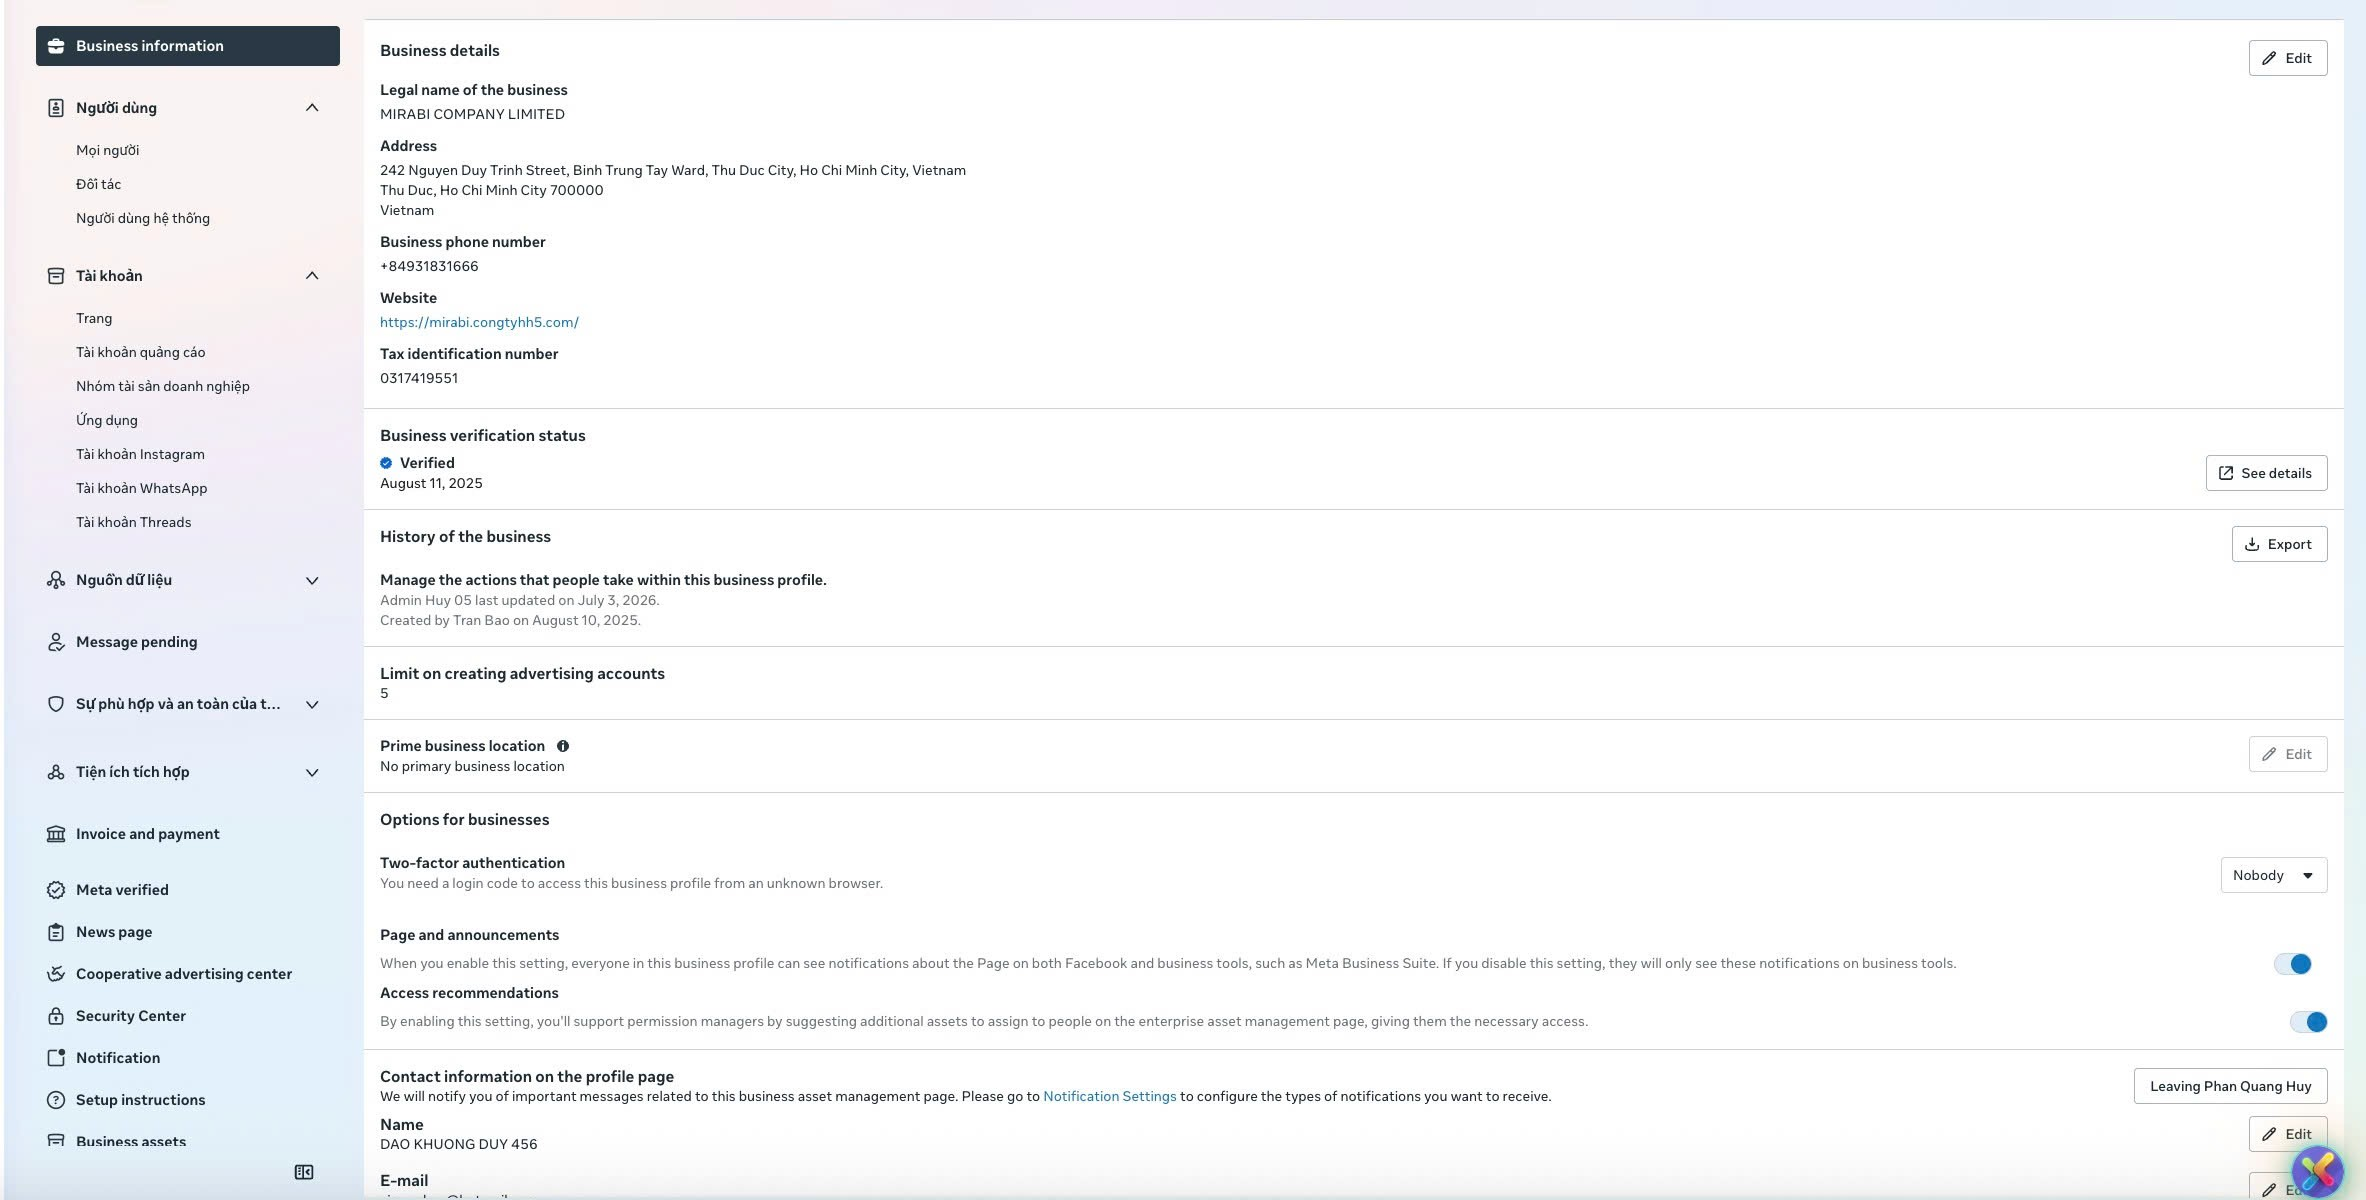2366x1200 pixels.
Task: Click the colorful floating assistant icon
Action: tap(2317, 1170)
